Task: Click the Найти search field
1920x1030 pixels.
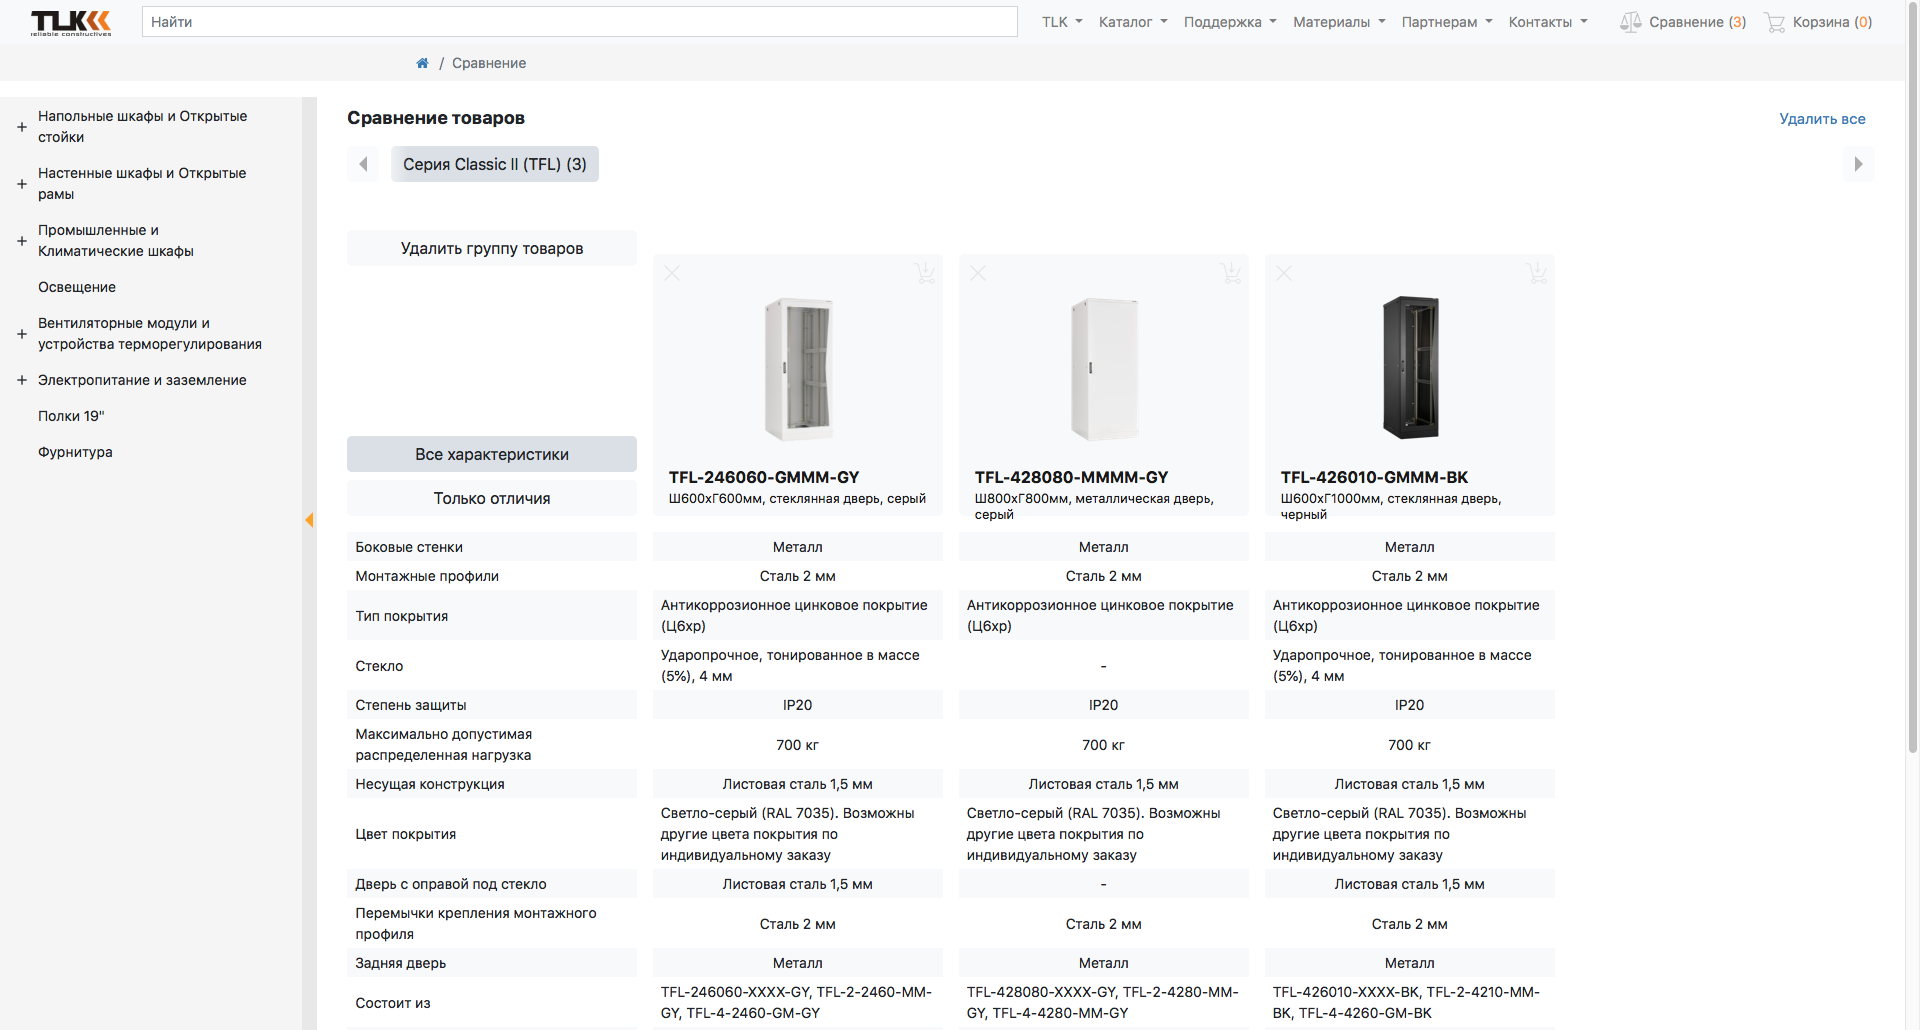Action: pyautogui.click(x=580, y=22)
